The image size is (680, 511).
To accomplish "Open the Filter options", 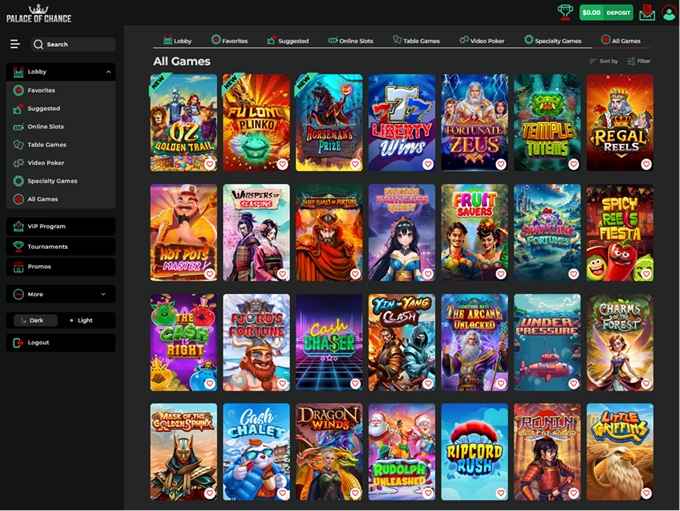I will click(639, 61).
